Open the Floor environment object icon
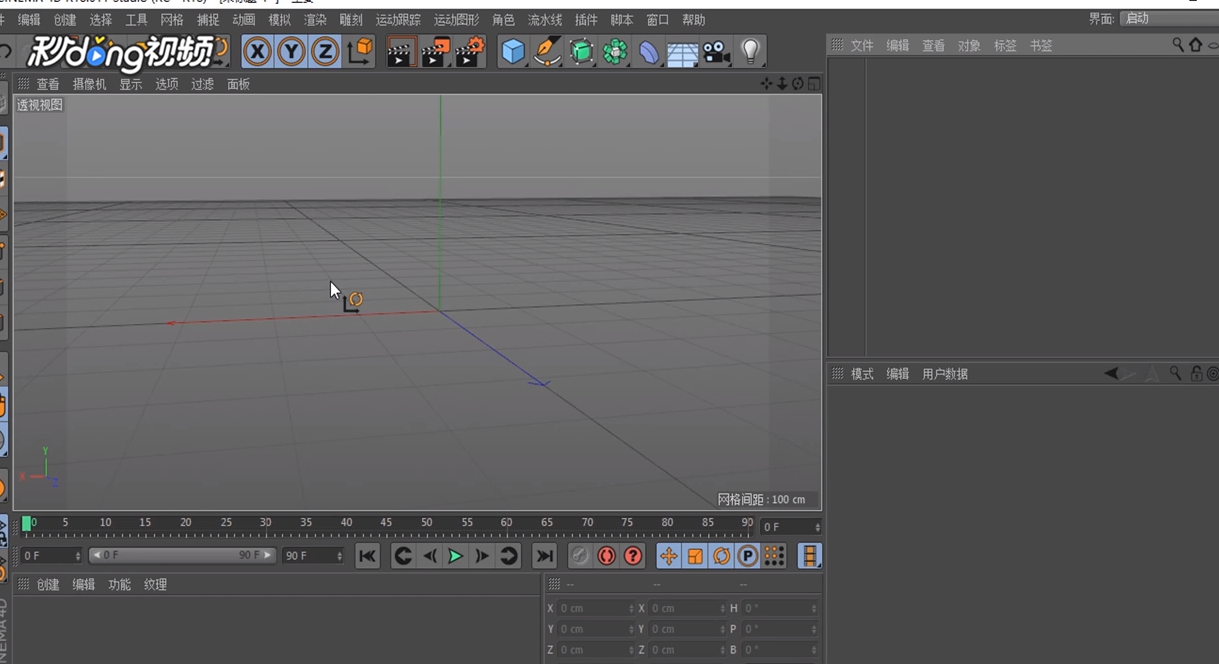The height and width of the screenshot is (664, 1219). 682,52
